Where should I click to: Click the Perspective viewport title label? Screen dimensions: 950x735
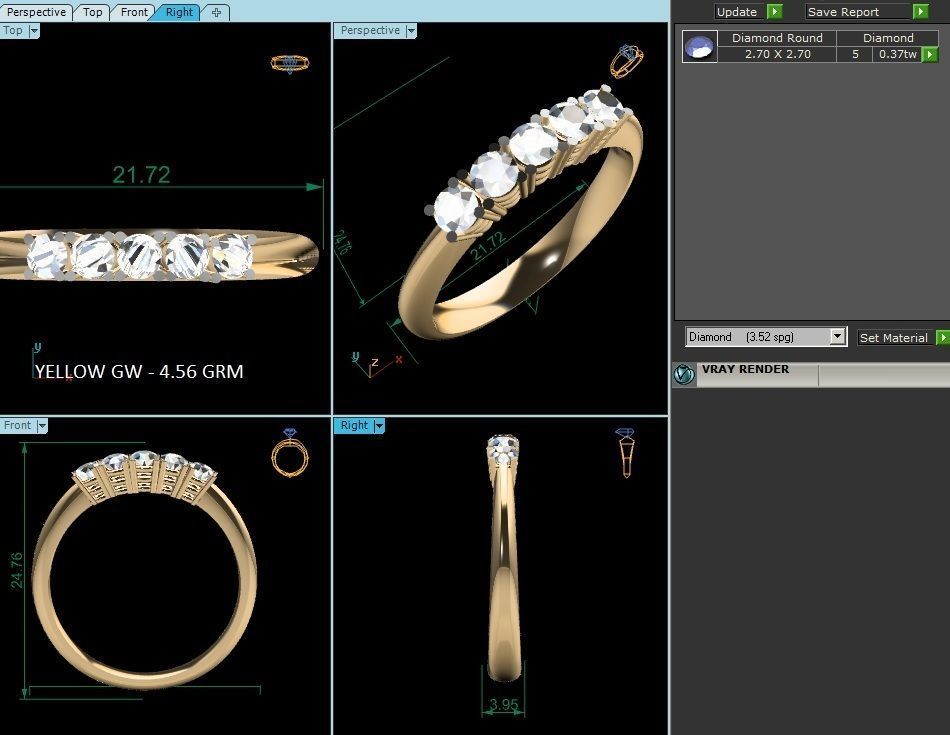tap(370, 30)
